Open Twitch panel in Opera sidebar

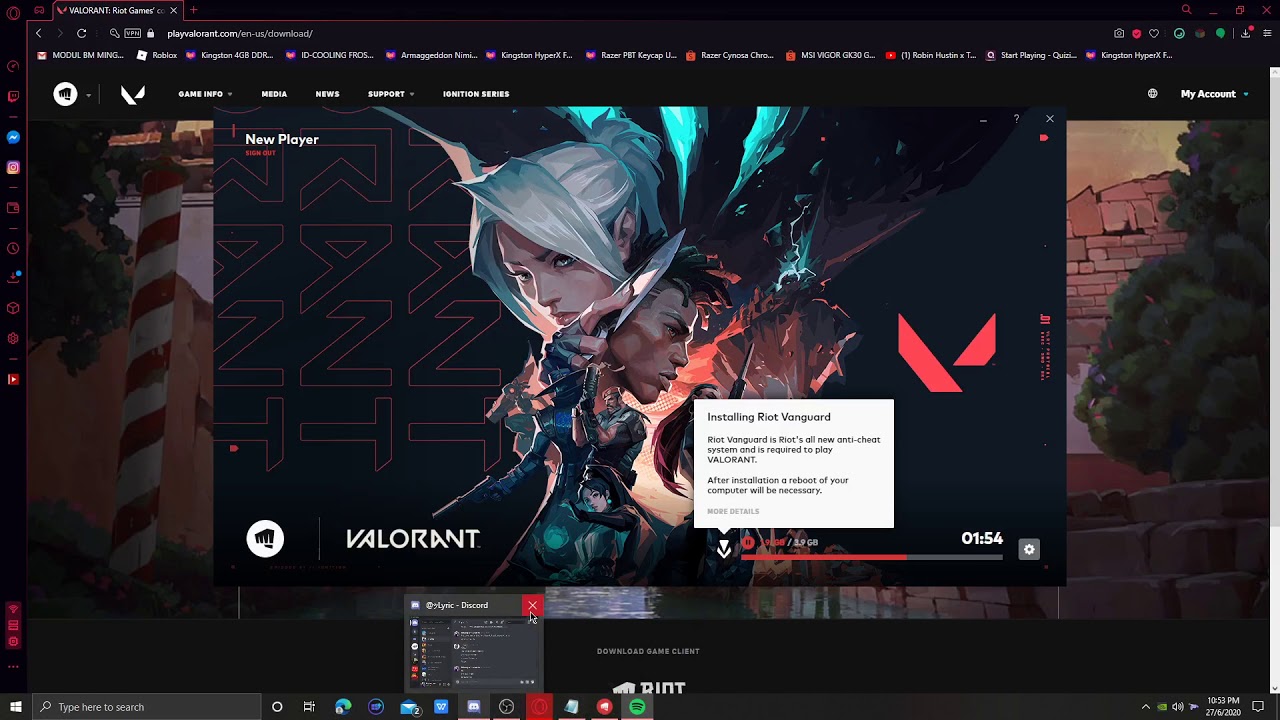tap(13, 97)
